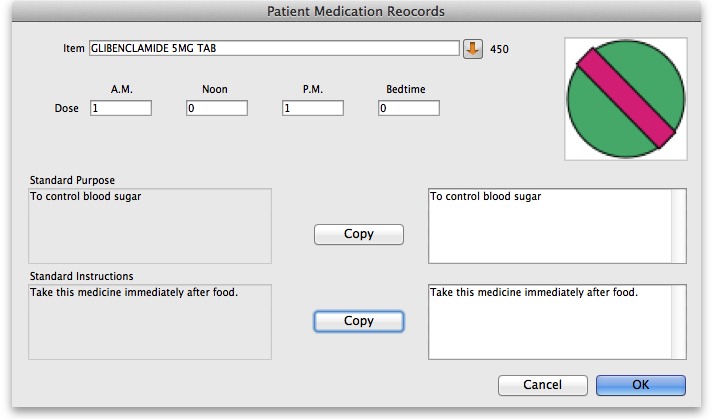
Task: Click the 450 quantity label
Action: (499, 48)
